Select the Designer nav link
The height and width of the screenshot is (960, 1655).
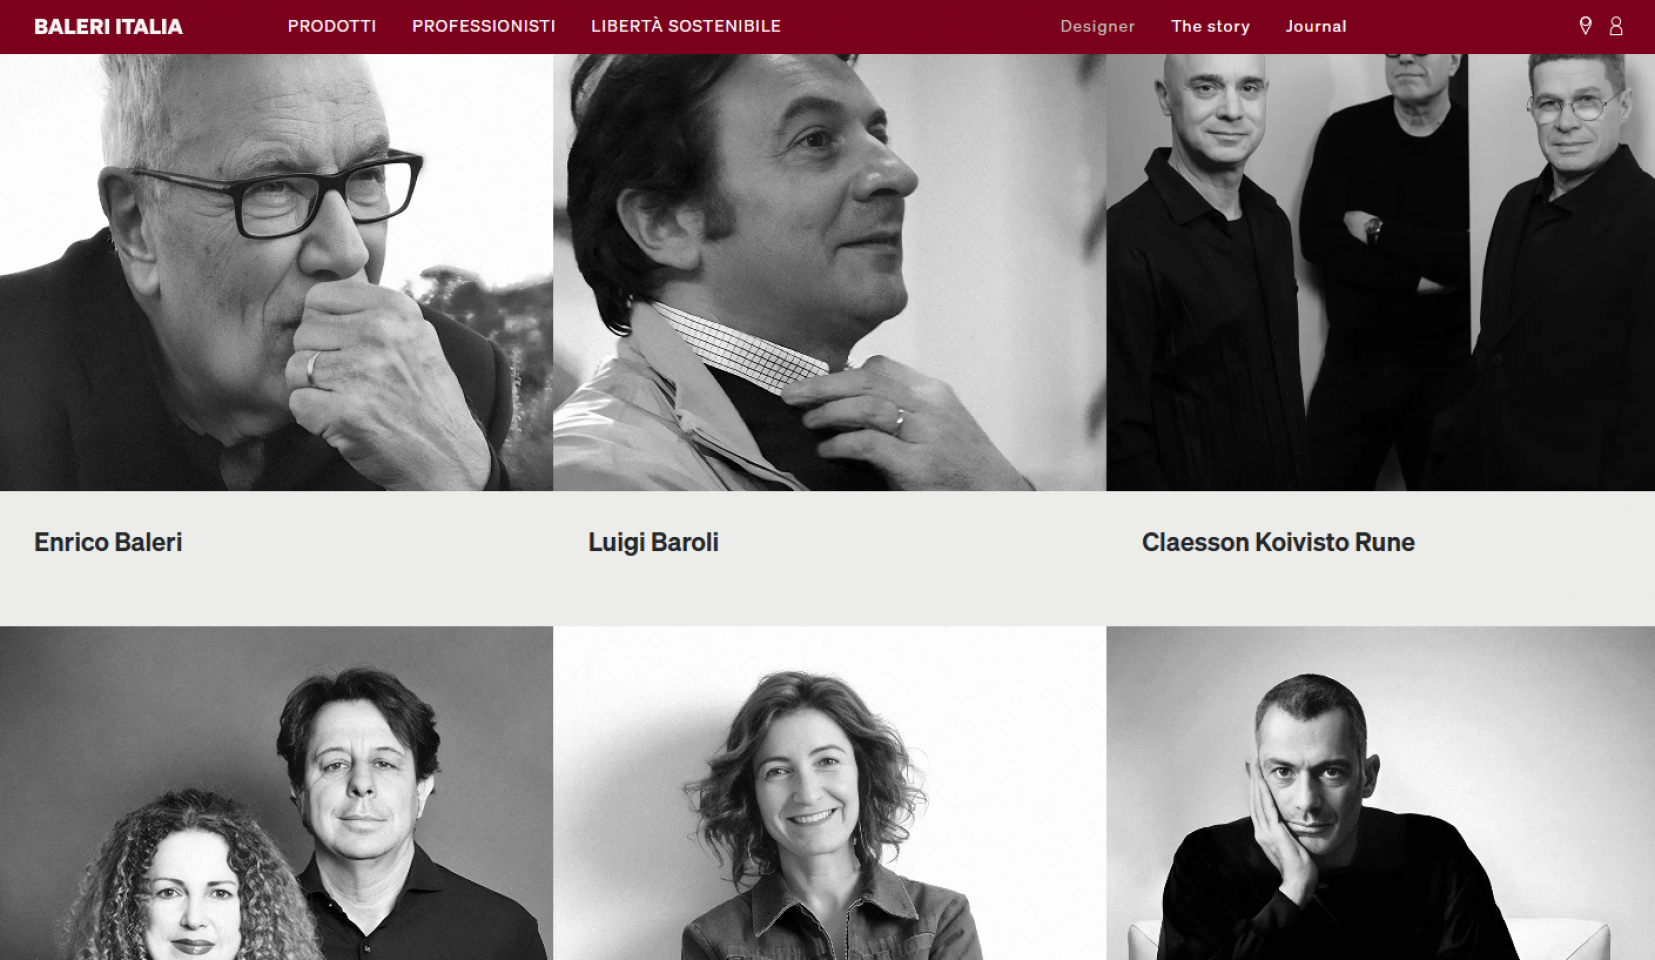point(1097,26)
